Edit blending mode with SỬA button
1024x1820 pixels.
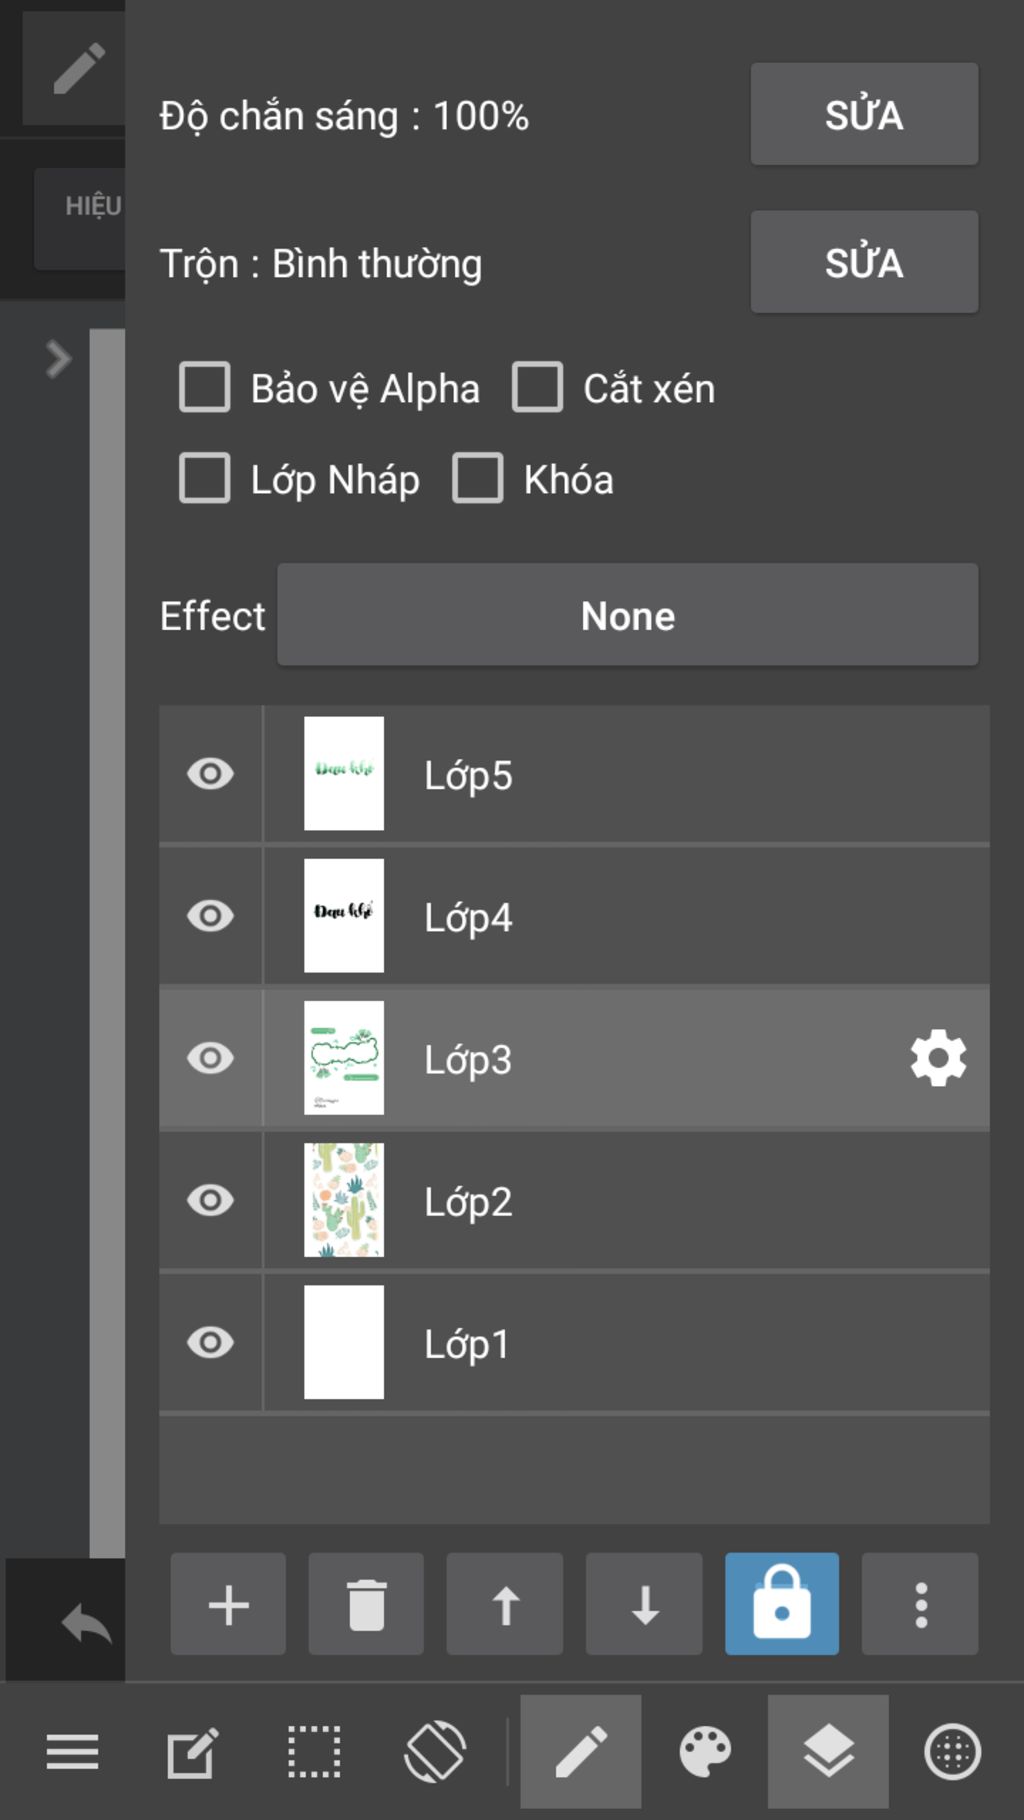tap(864, 262)
